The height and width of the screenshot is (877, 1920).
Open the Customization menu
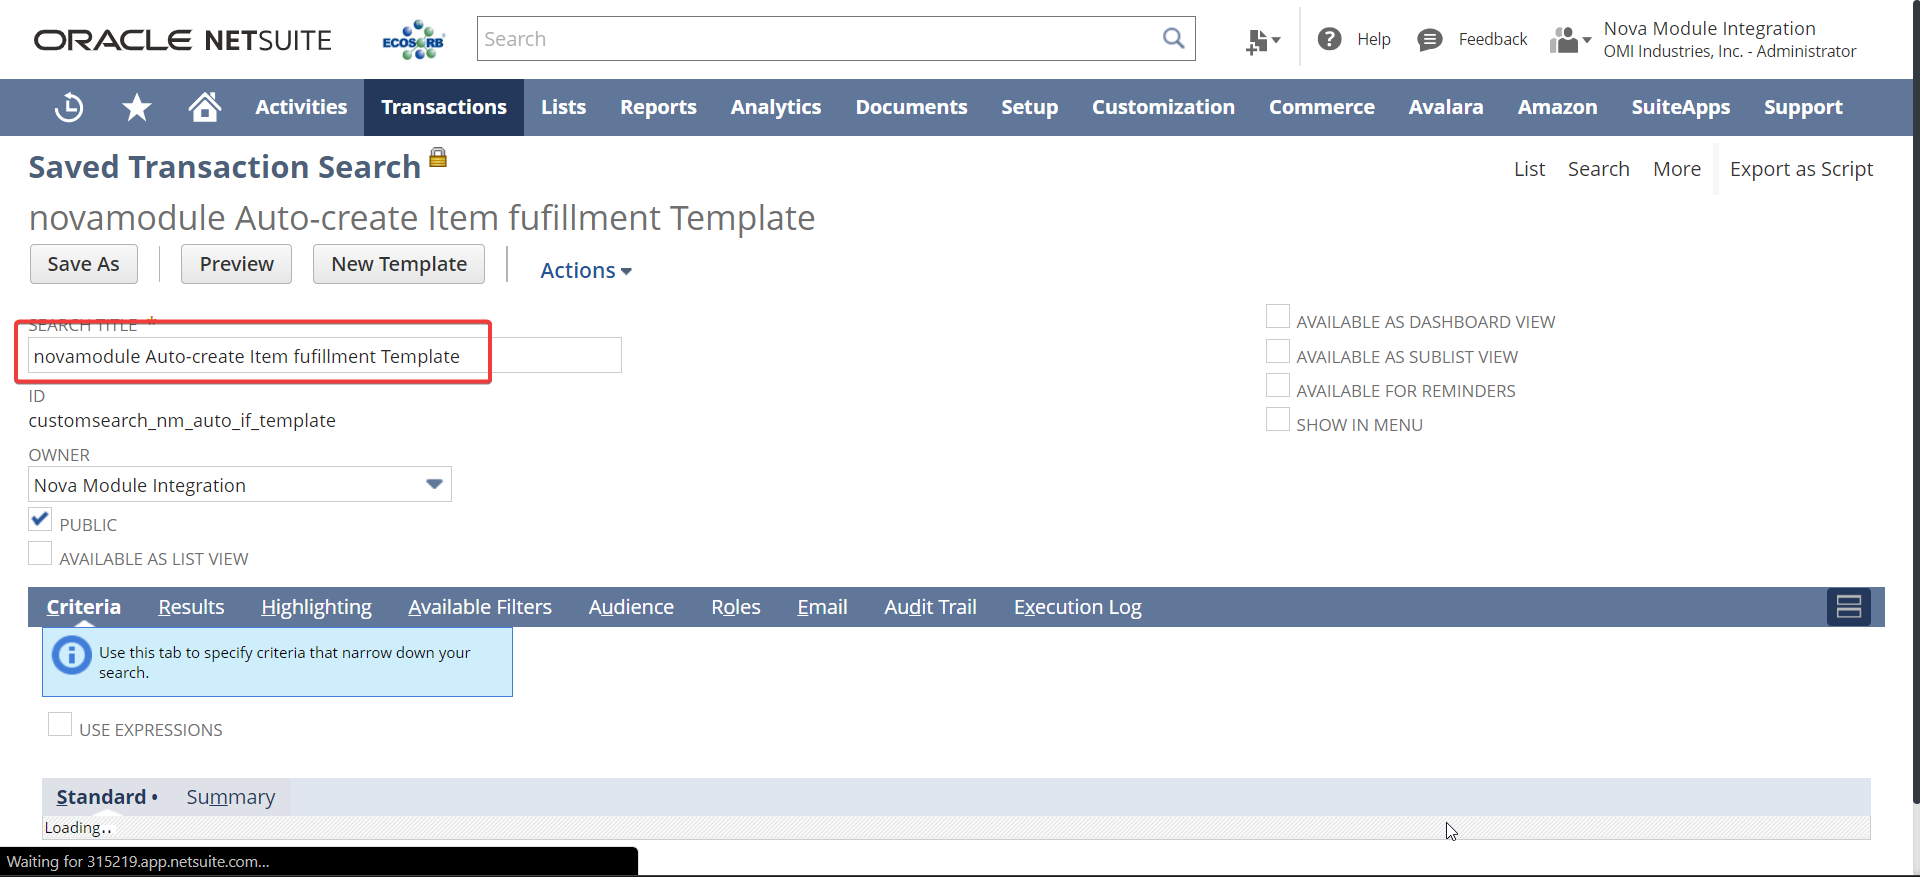tap(1163, 107)
